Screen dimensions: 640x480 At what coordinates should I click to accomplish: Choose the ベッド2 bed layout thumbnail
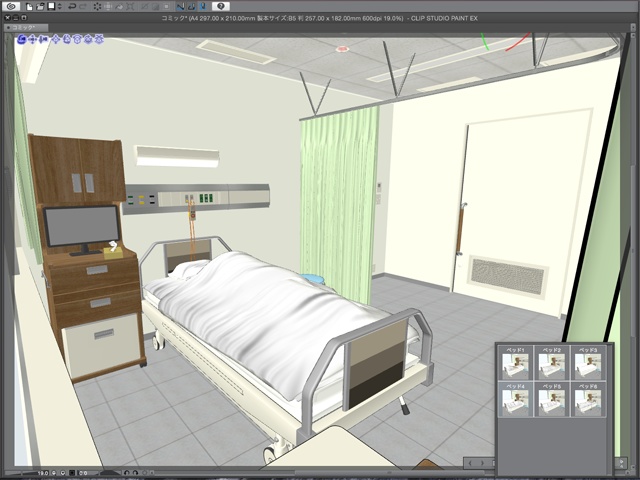click(551, 363)
